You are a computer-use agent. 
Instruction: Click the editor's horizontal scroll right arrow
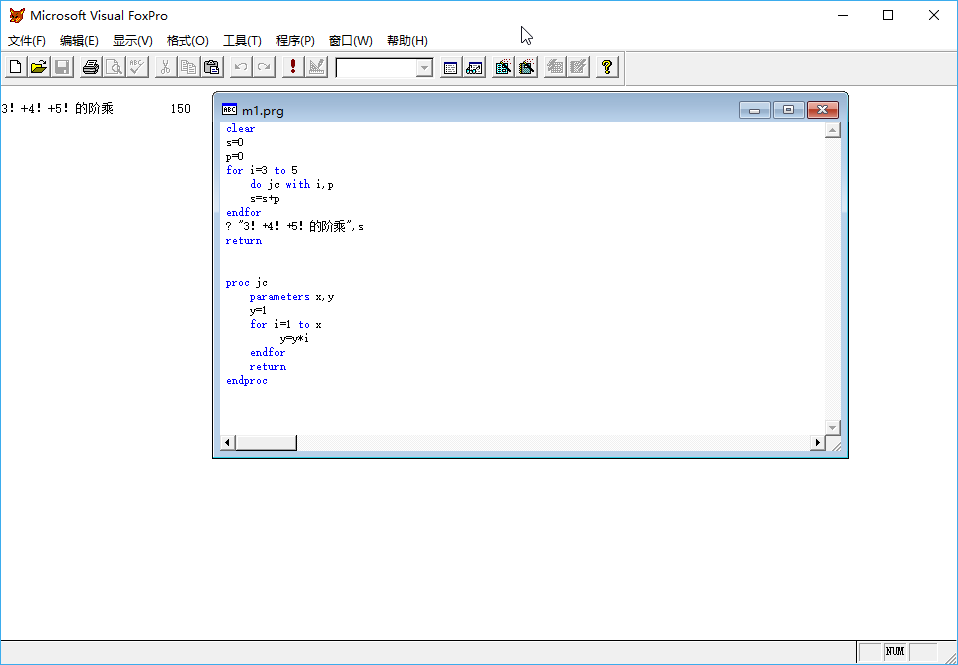(x=817, y=443)
